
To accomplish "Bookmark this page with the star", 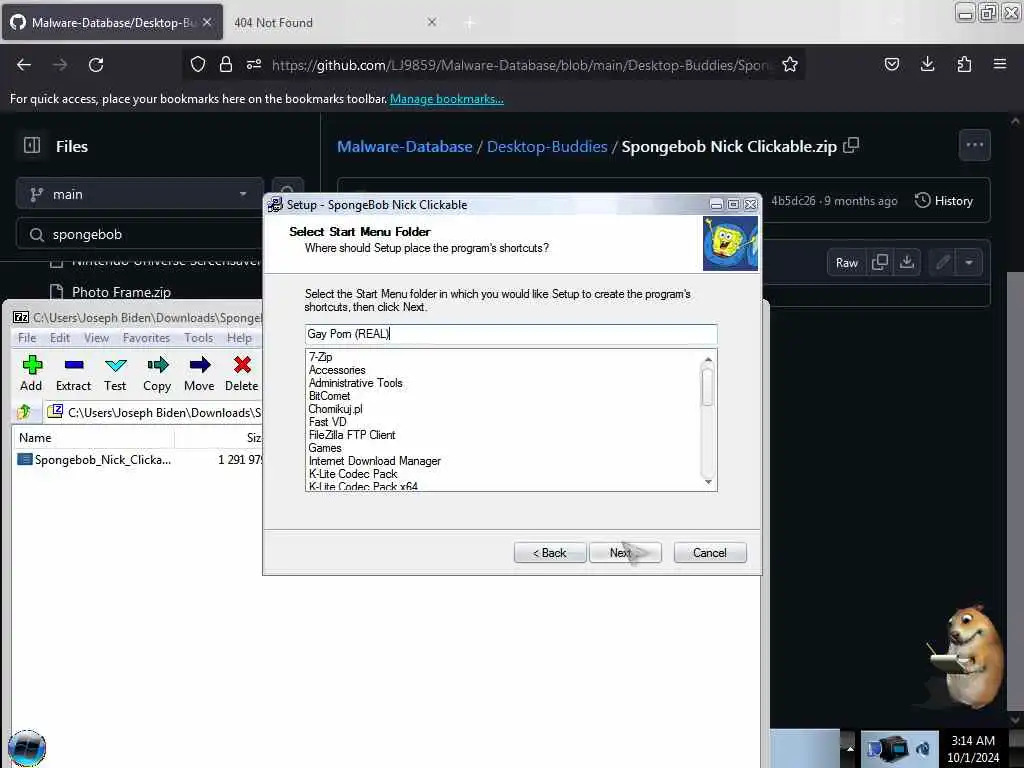I will 790,64.
